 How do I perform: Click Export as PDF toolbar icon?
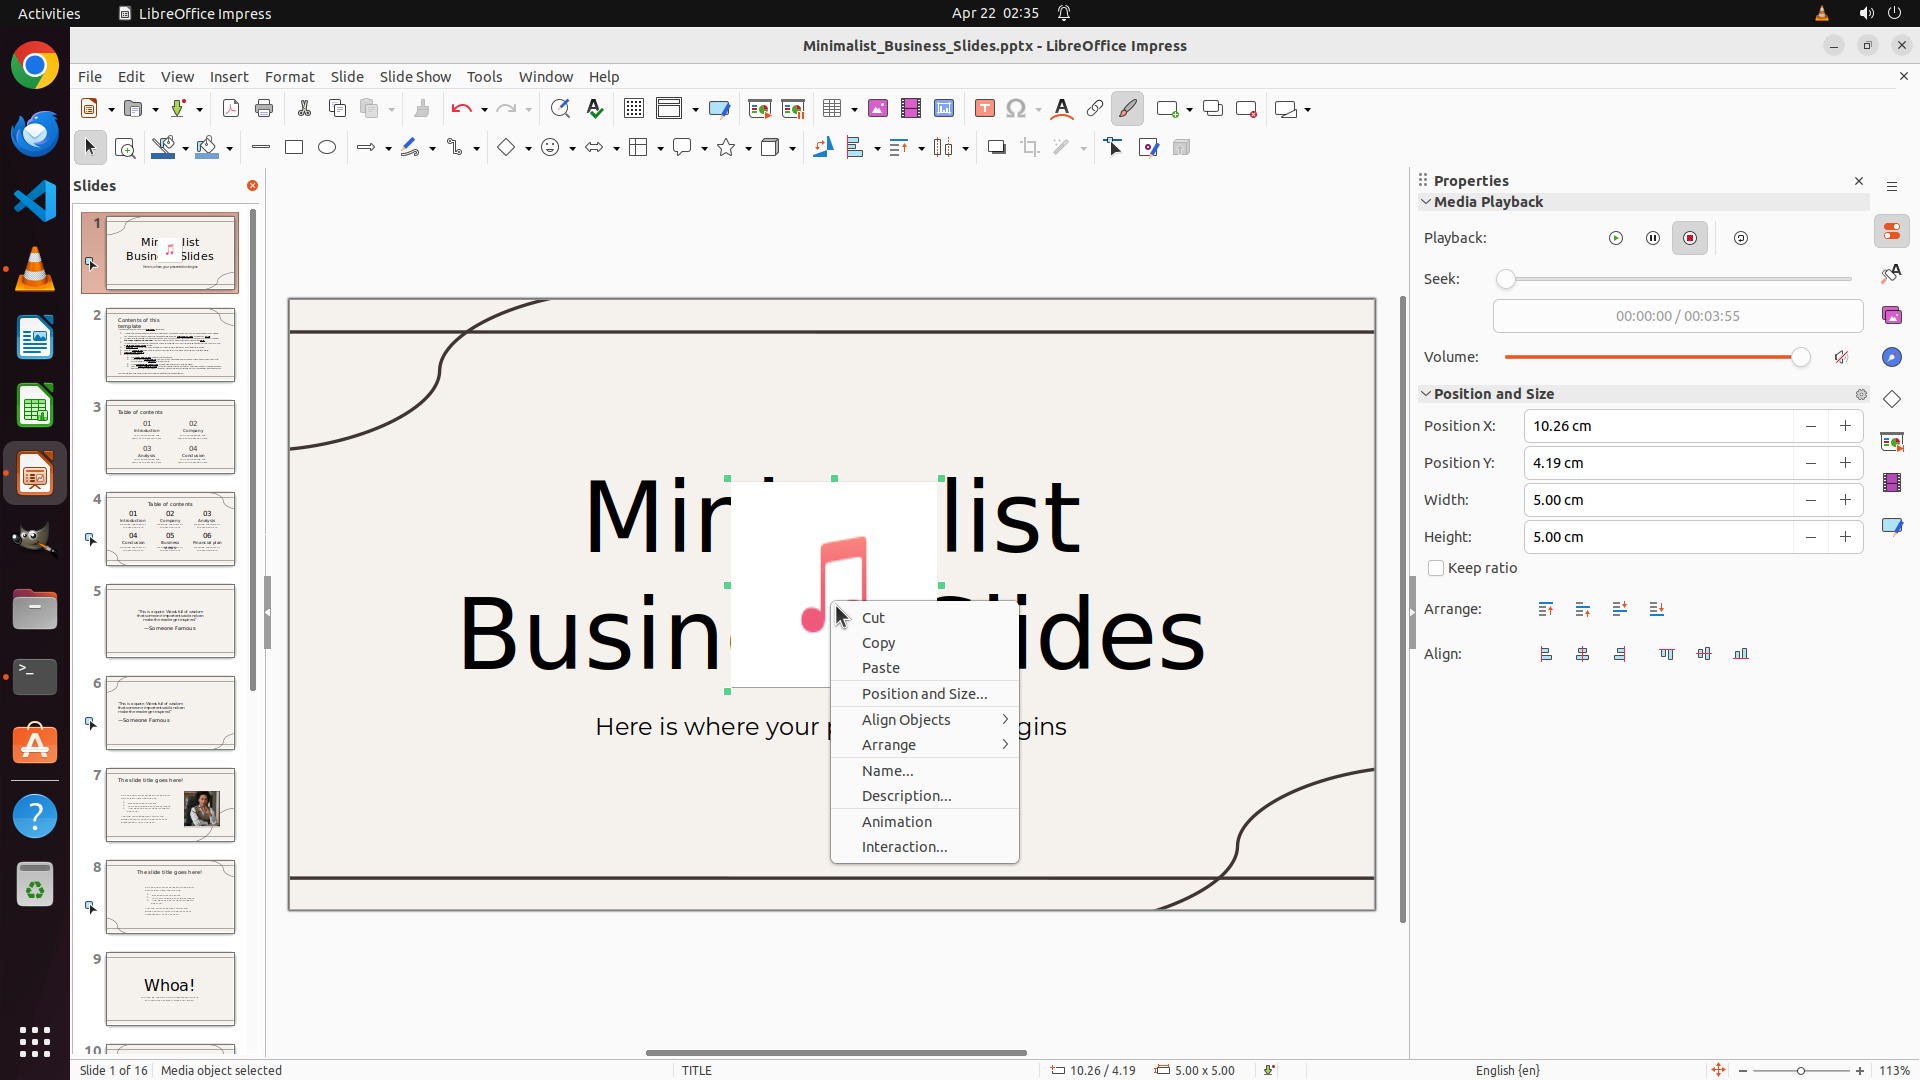point(231,109)
